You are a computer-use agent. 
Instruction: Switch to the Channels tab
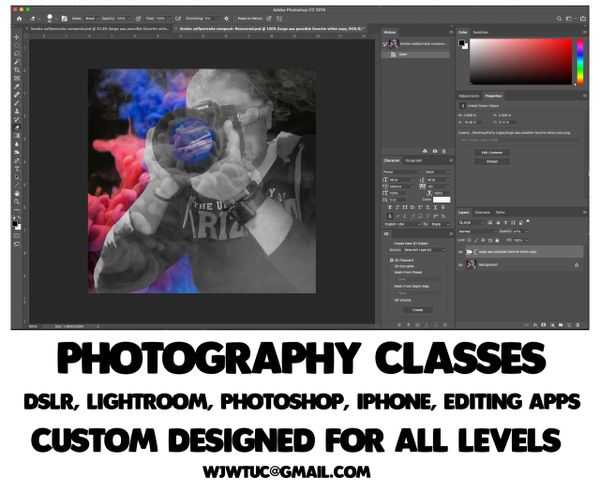482,212
